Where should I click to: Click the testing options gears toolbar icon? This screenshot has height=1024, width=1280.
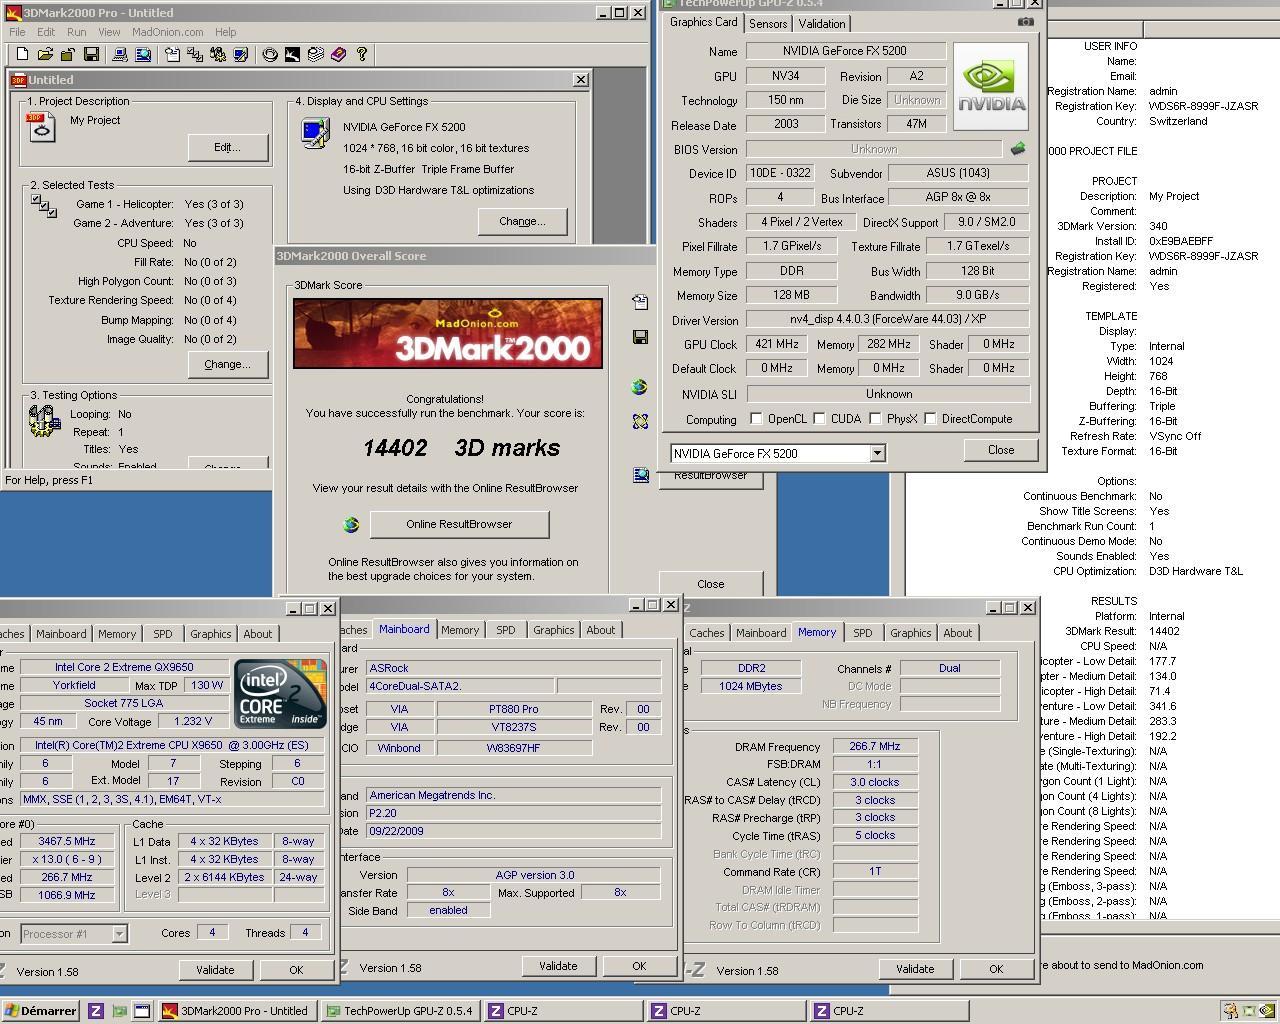[x=217, y=54]
